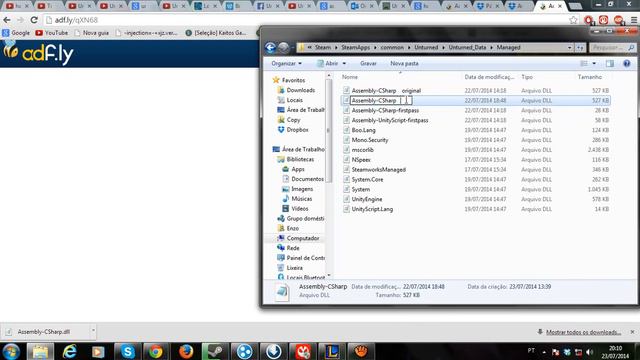
Task: Click the Chrome reload button
Action: point(34,20)
